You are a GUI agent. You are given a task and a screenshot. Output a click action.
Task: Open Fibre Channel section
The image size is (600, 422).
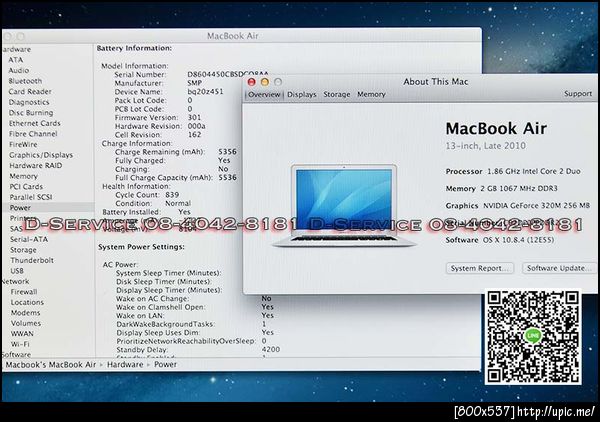(33, 134)
